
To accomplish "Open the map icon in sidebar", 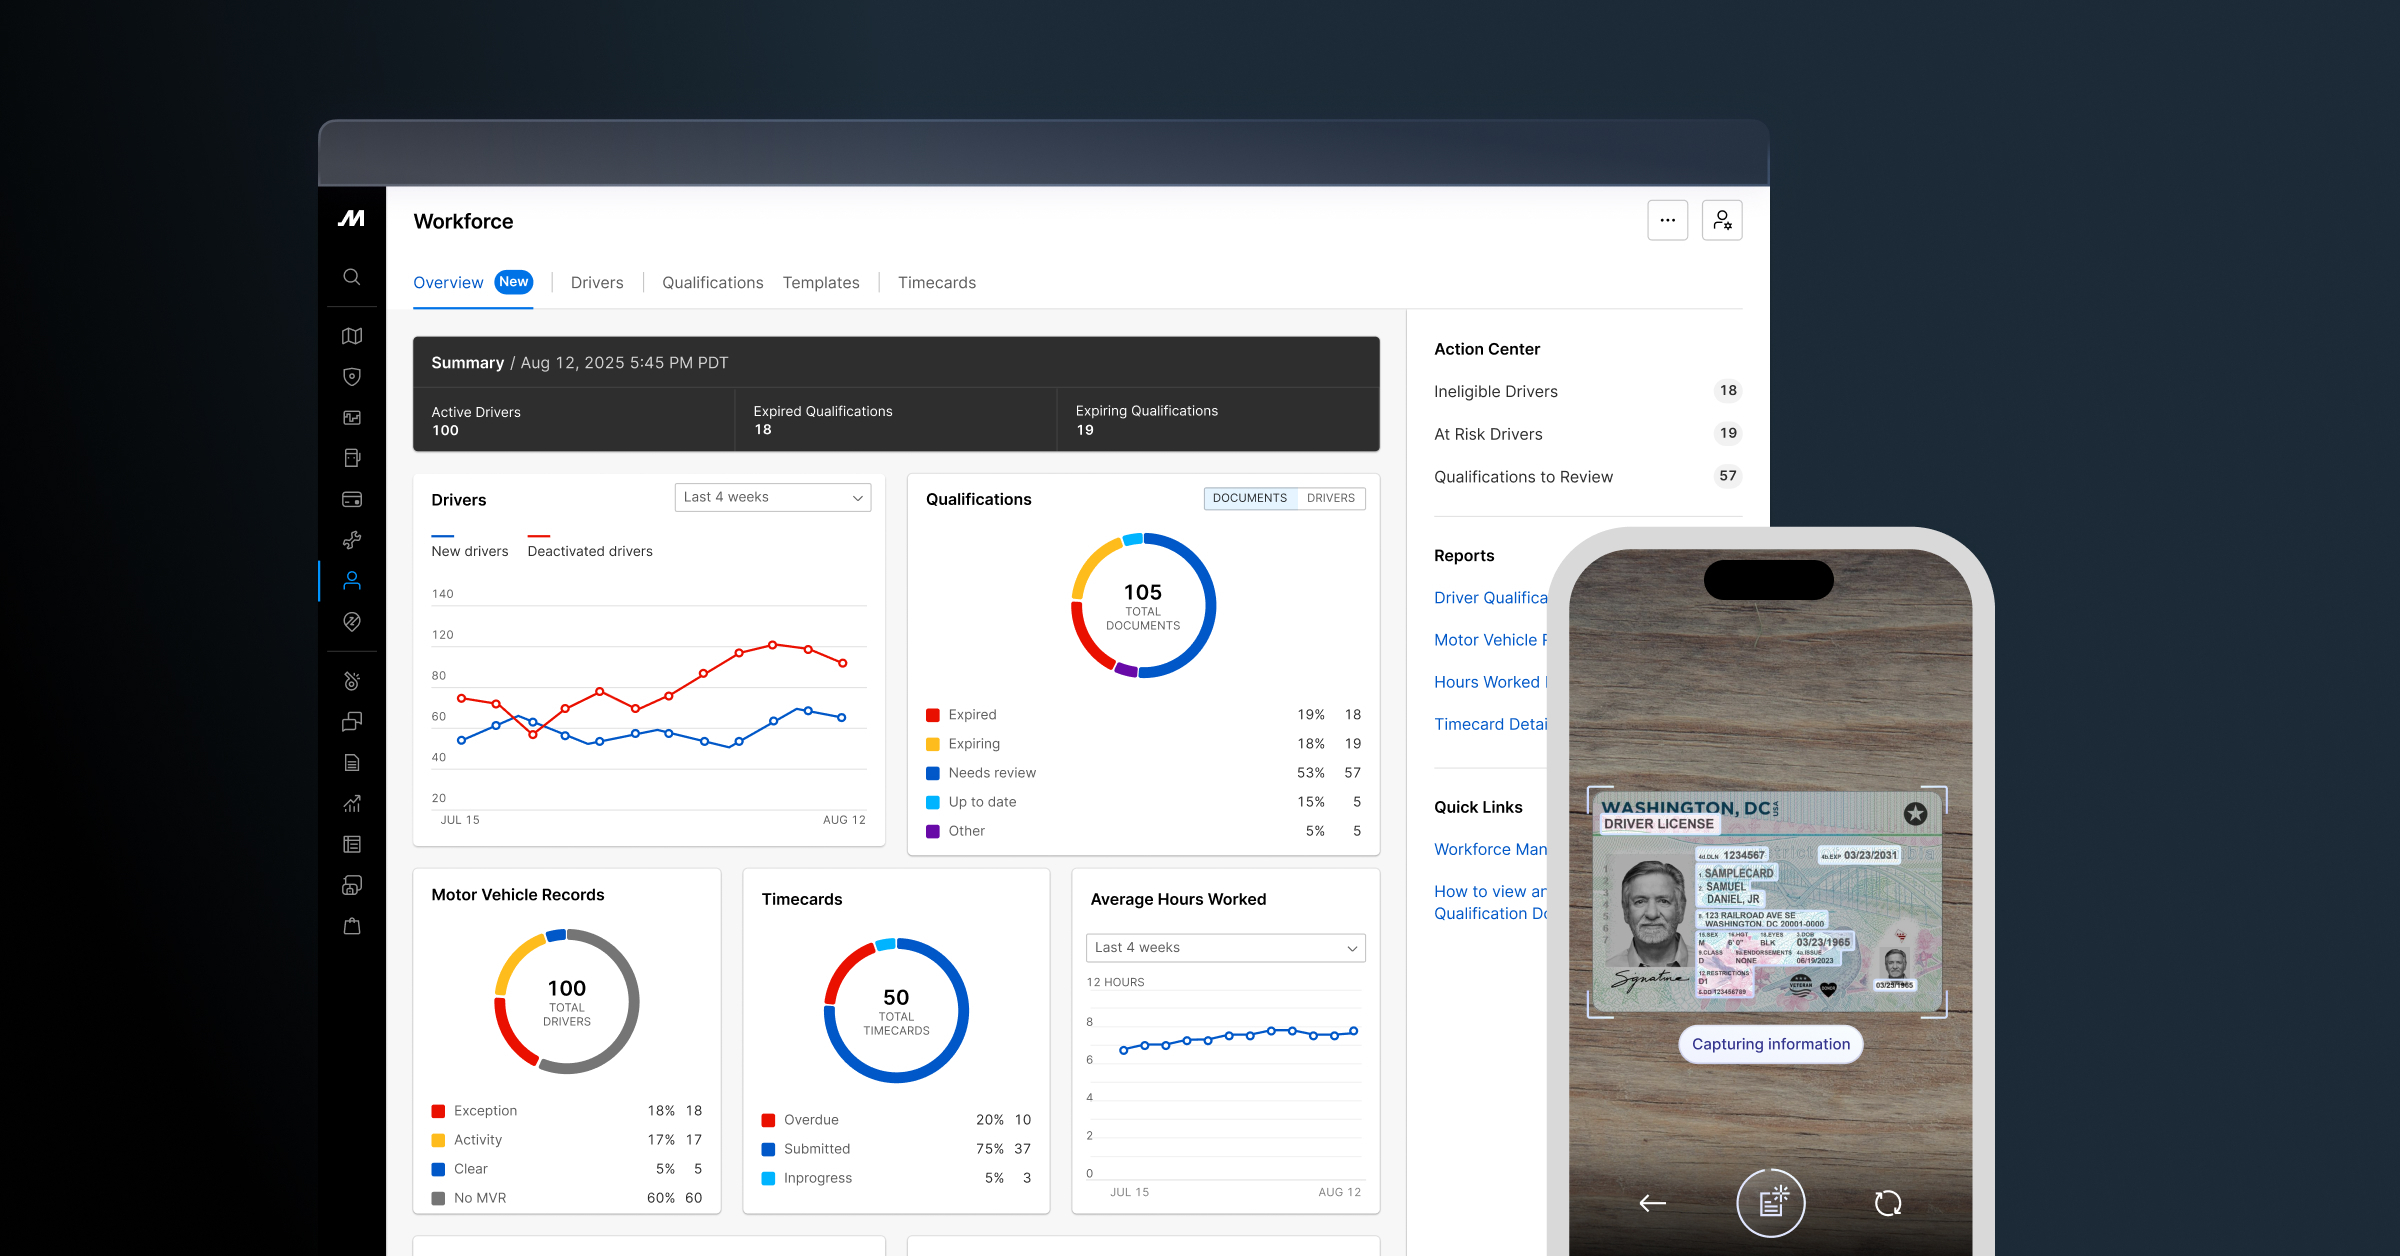I will click(352, 336).
